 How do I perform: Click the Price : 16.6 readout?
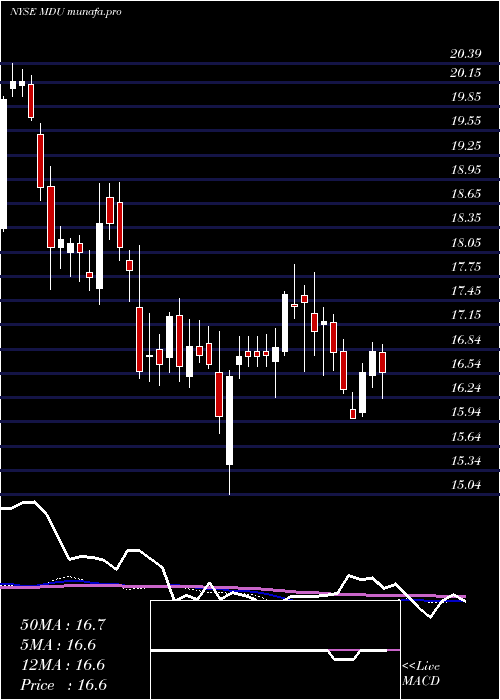pos(63,685)
